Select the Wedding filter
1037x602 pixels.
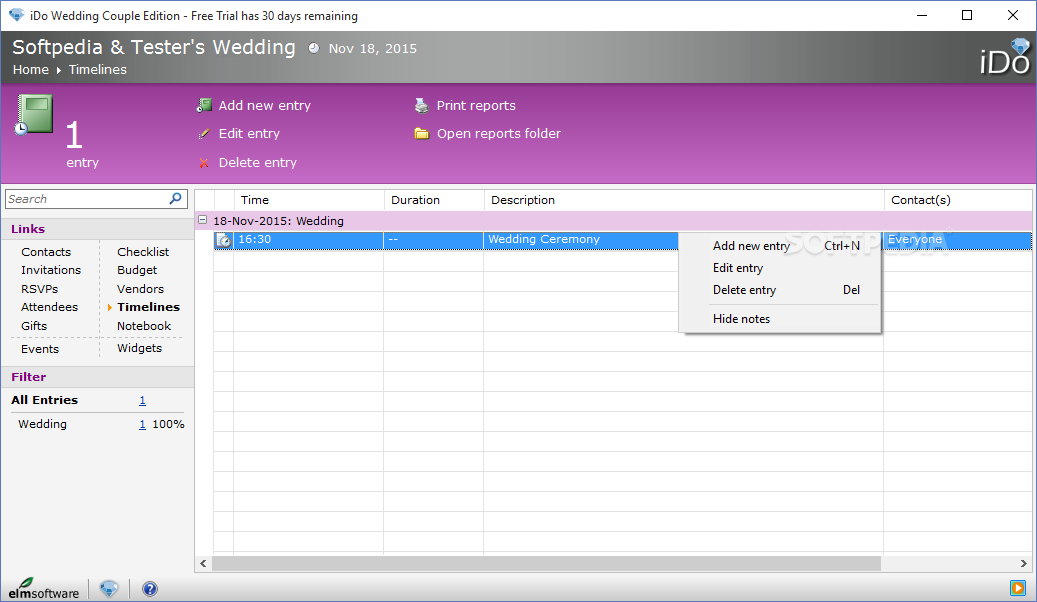pyautogui.click(x=42, y=424)
